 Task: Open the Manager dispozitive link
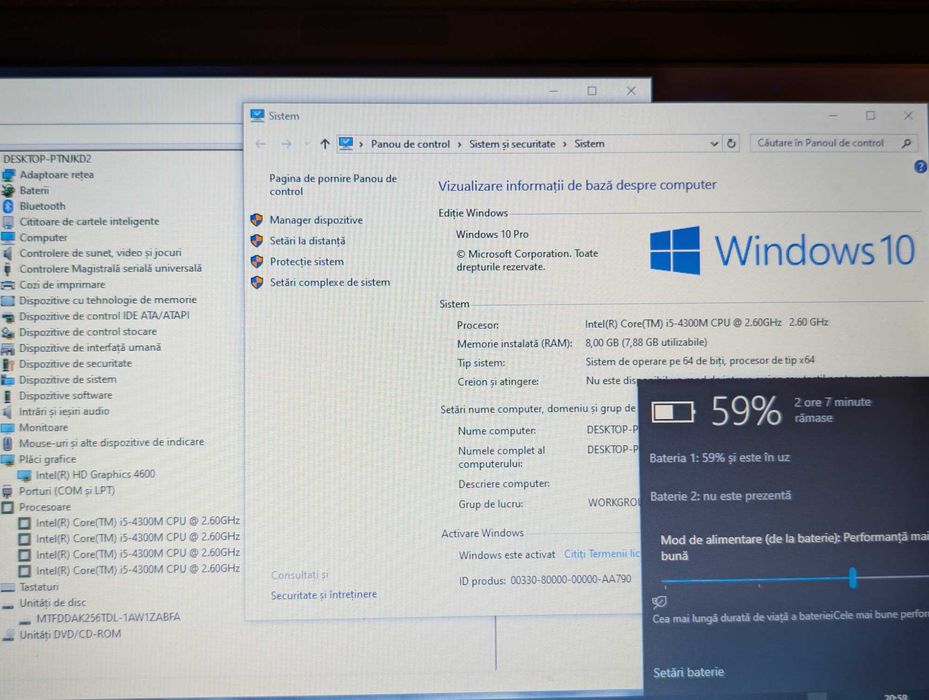316,220
